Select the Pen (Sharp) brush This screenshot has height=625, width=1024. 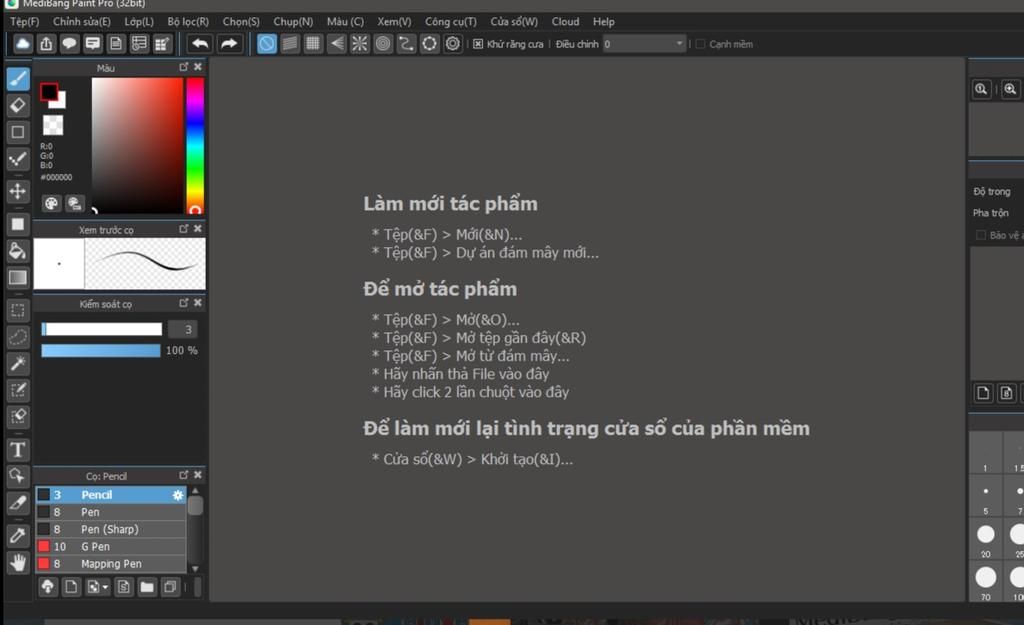[x=111, y=529]
